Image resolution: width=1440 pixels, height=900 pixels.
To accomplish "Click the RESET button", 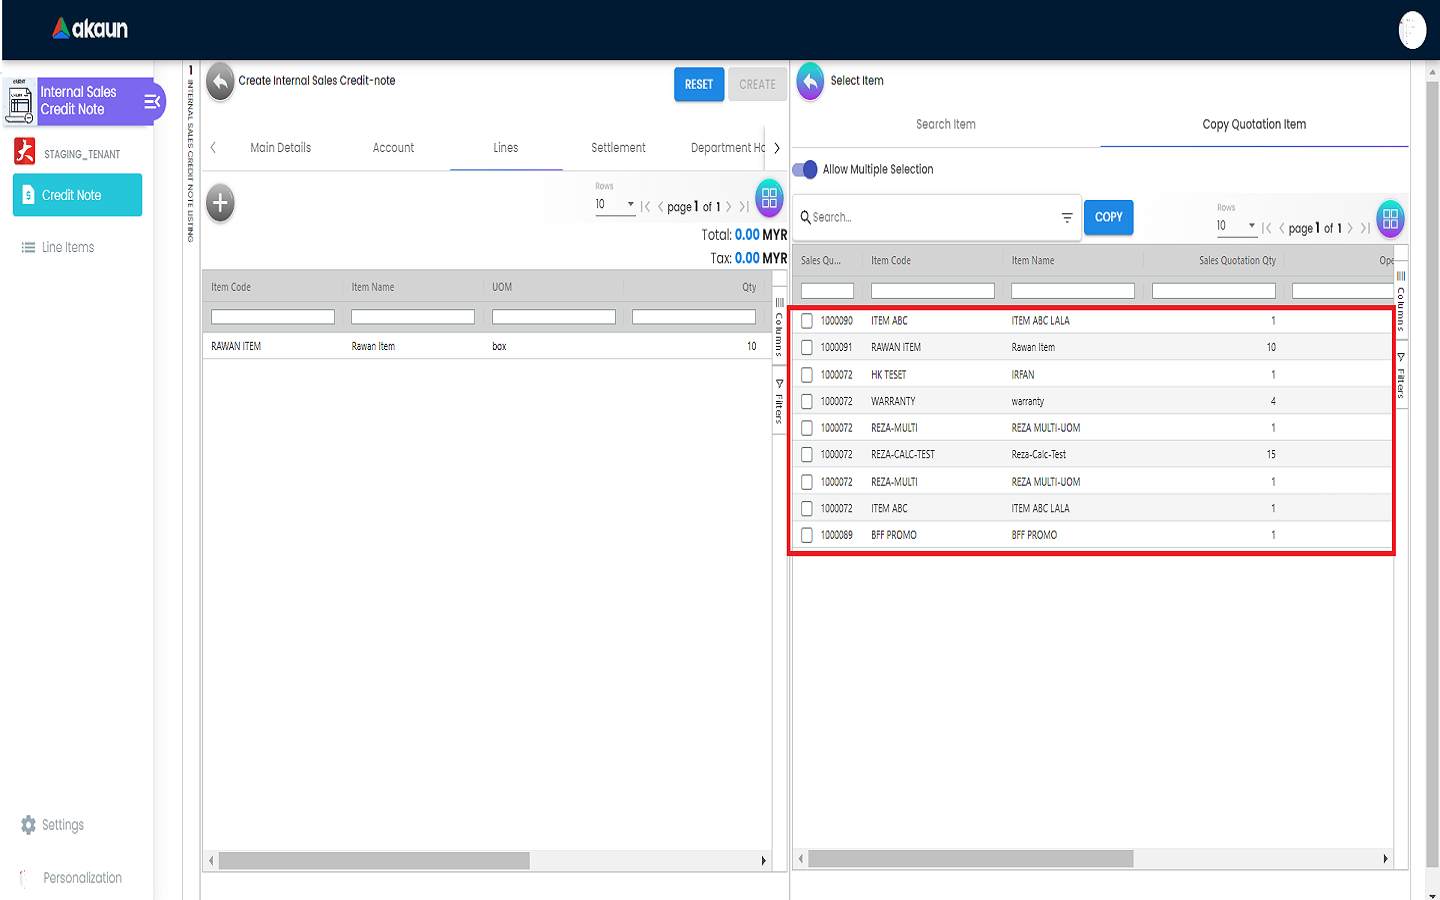I will coord(699,85).
